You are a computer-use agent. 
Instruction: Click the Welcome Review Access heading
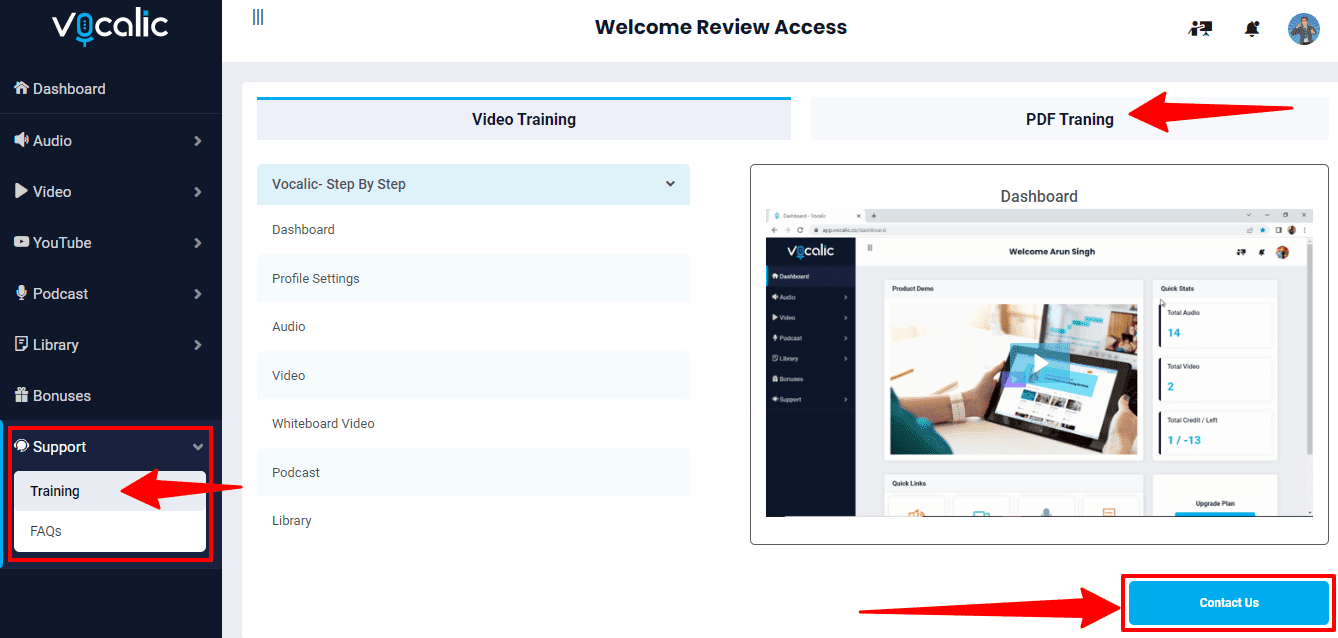tap(721, 28)
